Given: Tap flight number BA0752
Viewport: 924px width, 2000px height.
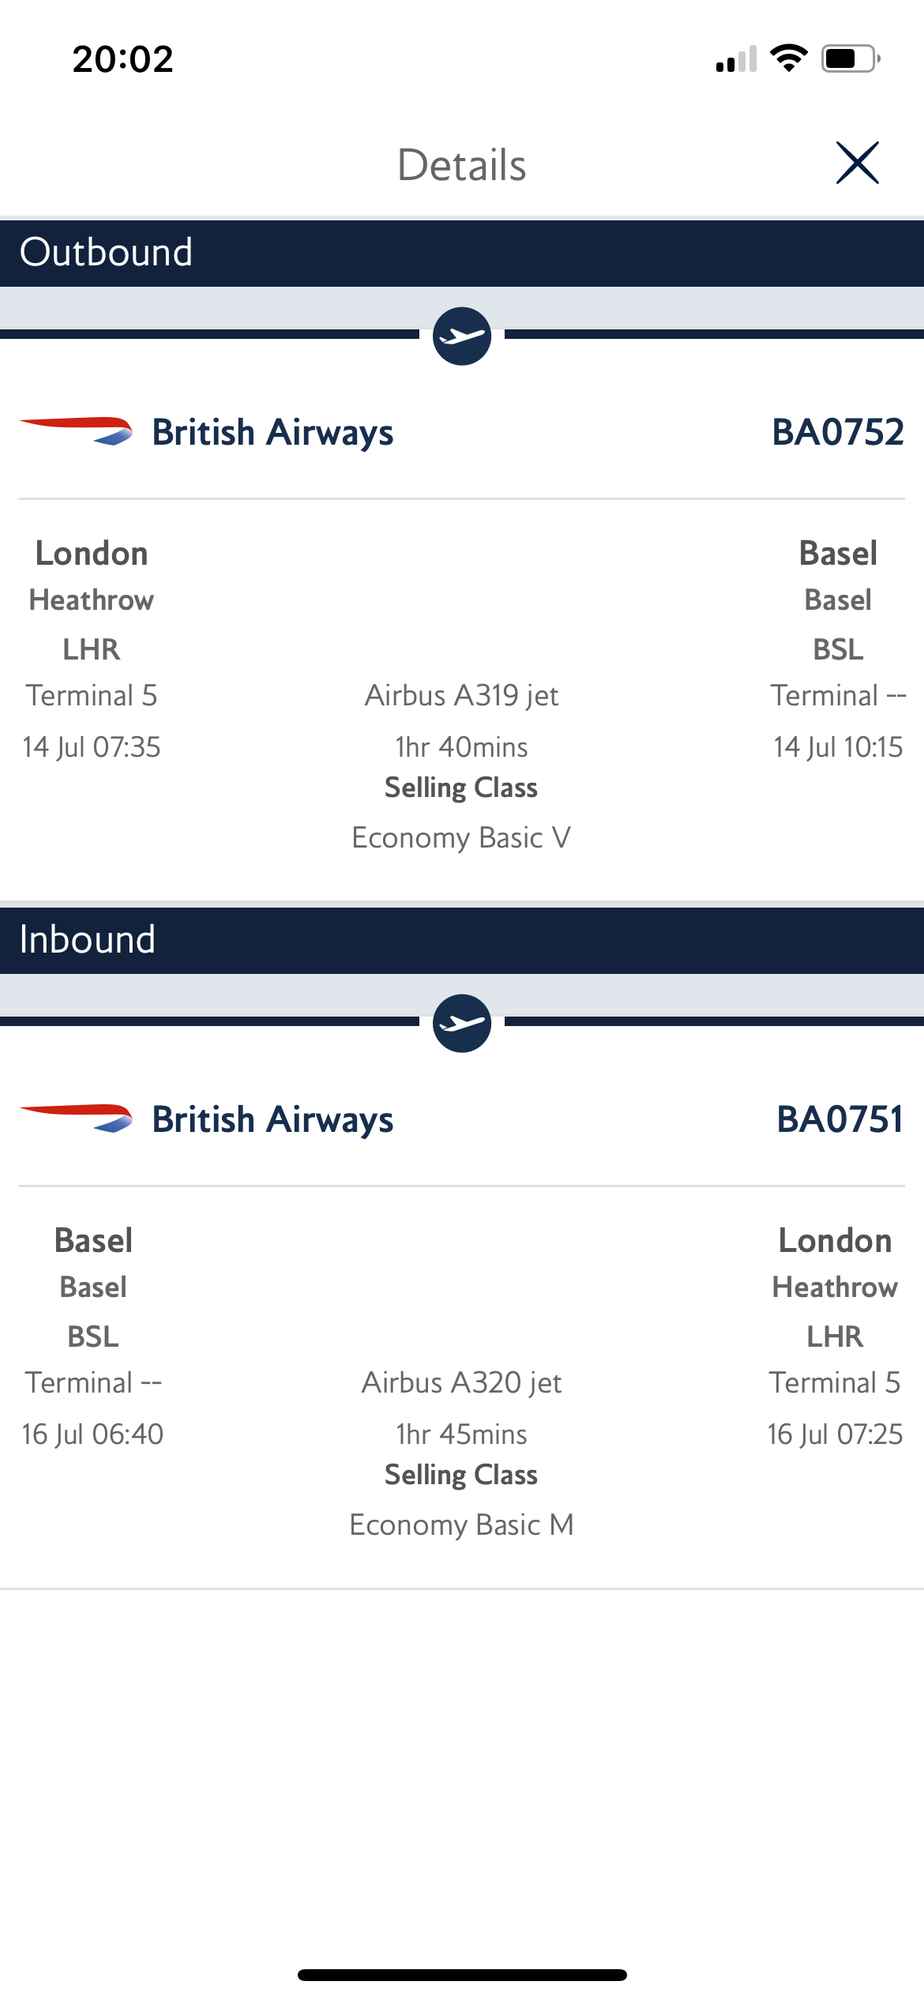Looking at the screenshot, I should [838, 432].
